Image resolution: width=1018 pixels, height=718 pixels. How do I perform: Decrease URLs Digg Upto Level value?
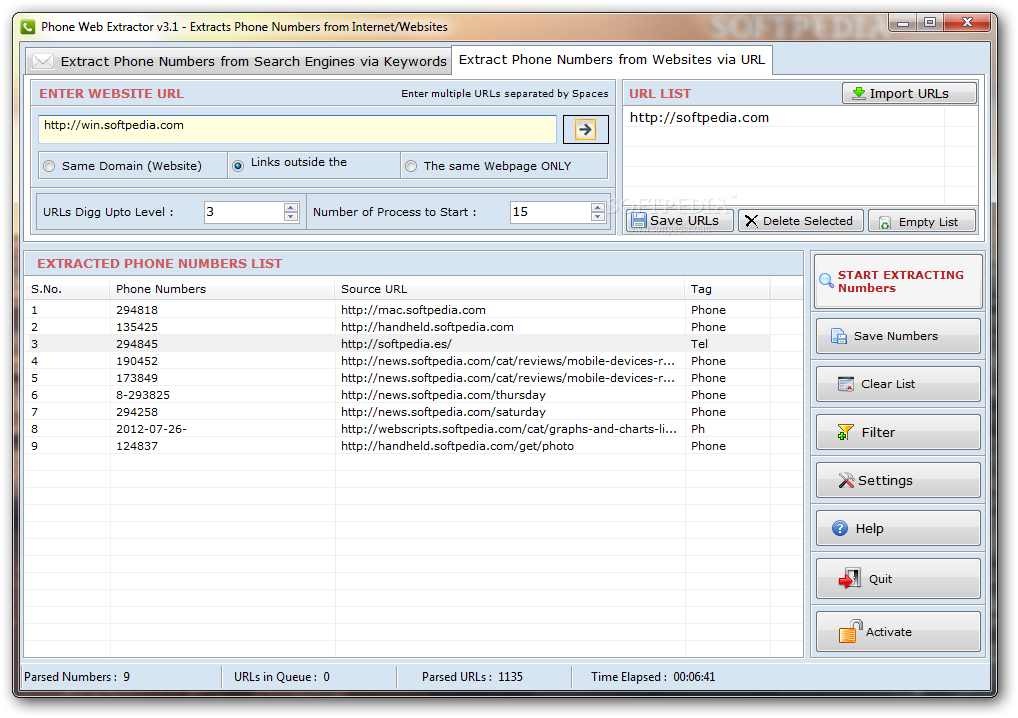291,217
